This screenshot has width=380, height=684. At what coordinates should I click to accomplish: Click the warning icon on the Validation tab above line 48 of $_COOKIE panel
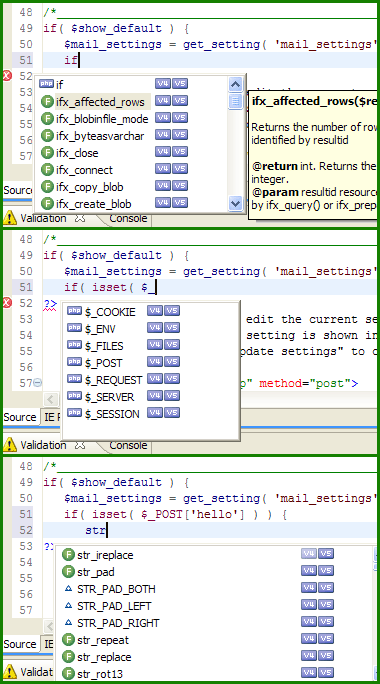10,218
